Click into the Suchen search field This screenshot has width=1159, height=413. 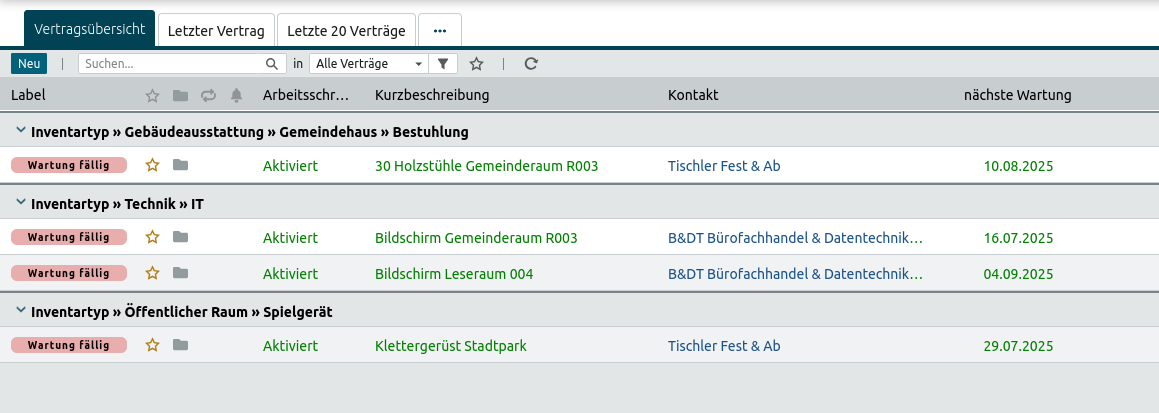pos(170,63)
